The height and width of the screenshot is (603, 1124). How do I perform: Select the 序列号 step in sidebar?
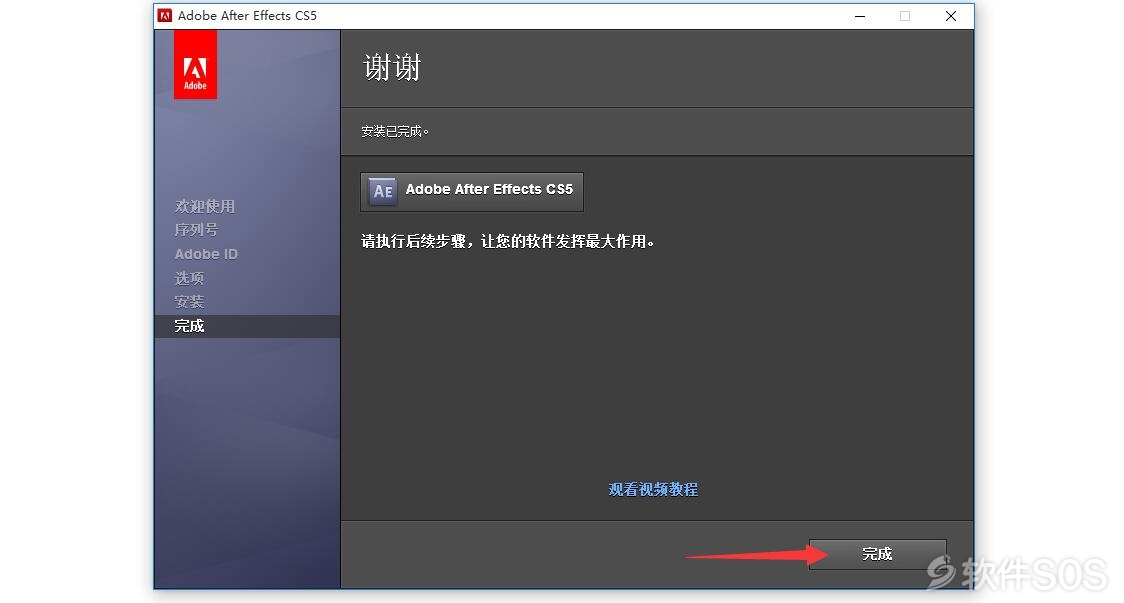point(196,230)
